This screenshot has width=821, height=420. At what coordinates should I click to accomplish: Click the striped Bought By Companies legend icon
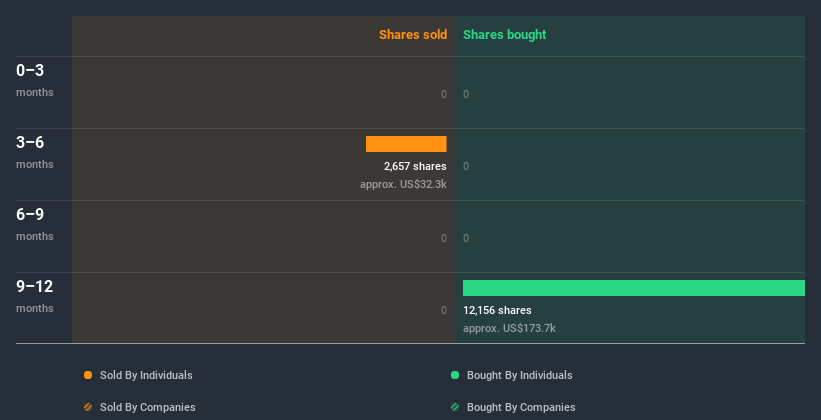coord(455,407)
